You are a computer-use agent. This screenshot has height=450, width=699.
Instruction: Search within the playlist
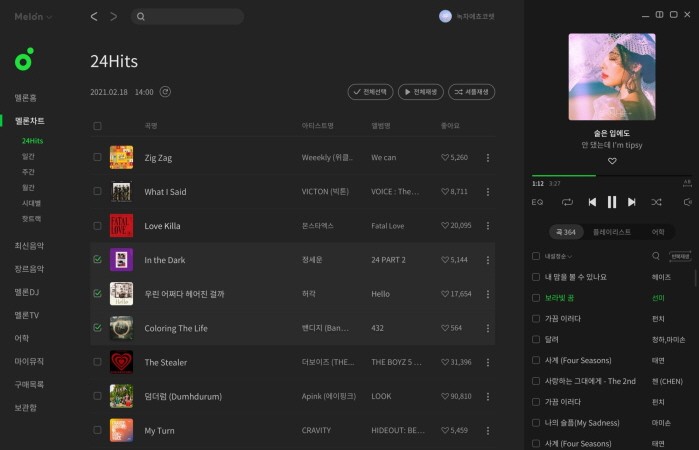(x=656, y=256)
